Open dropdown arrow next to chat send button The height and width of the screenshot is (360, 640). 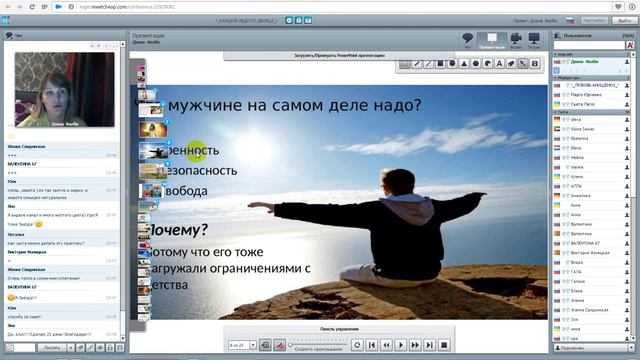[x=71, y=348]
